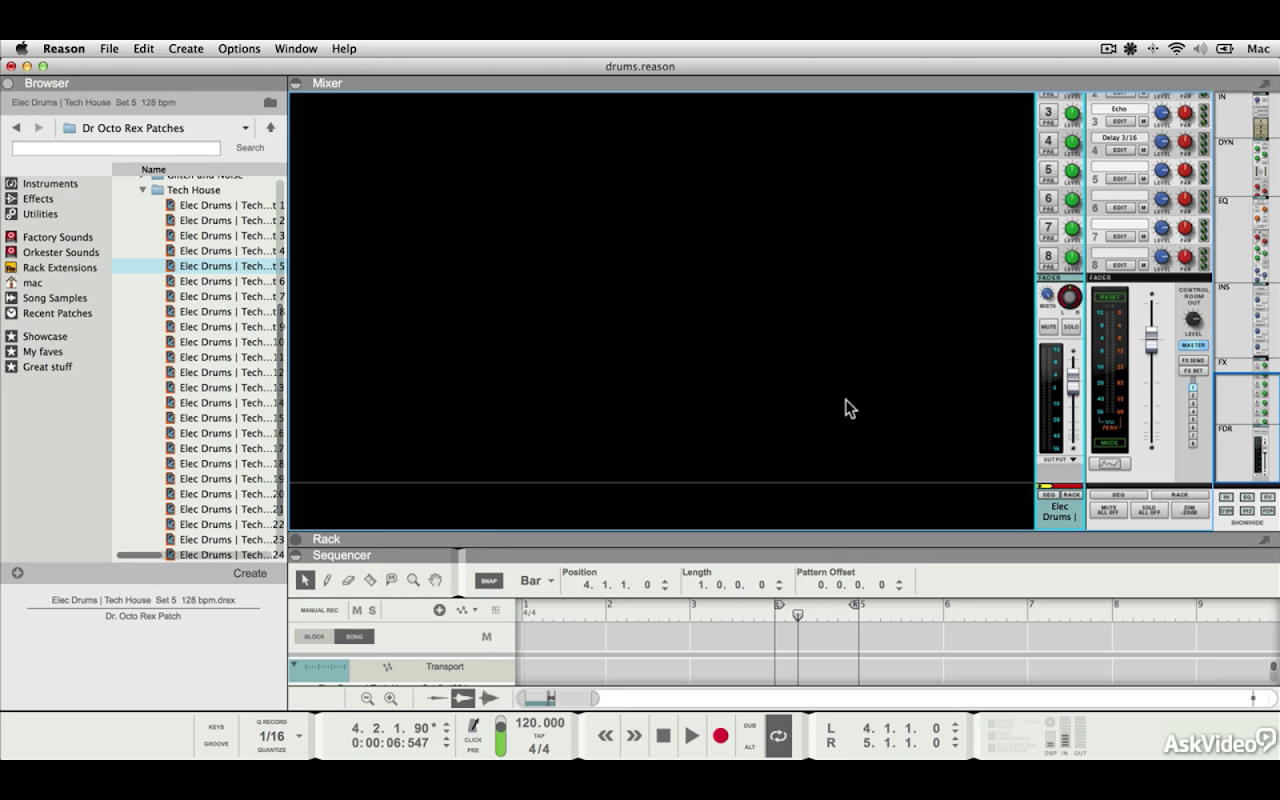Click Mute All Off in master section
This screenshot has height=800, width=1280.
(x=1108, y=510)
